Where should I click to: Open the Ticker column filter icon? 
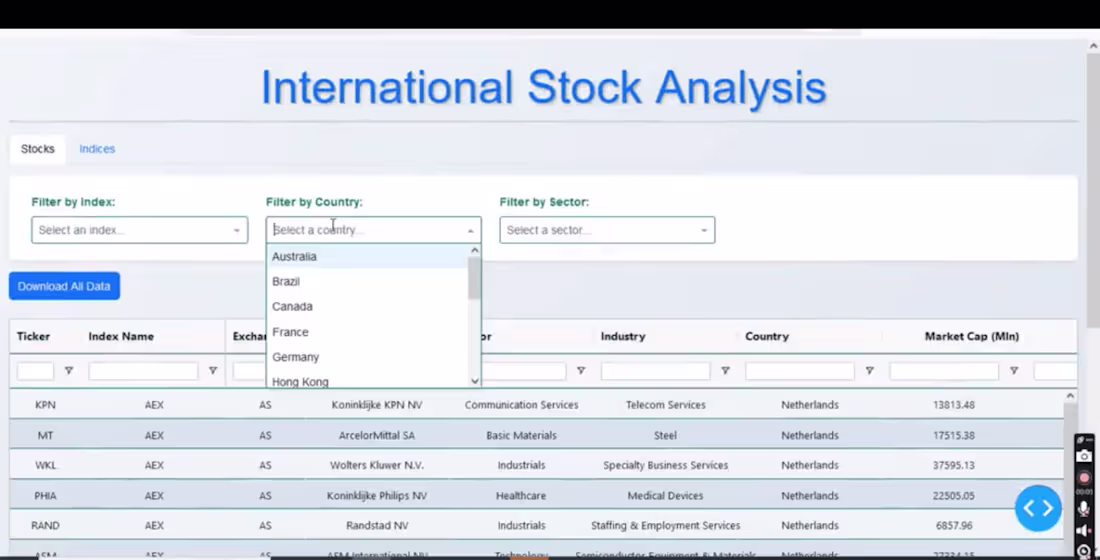tap(69, 371)
